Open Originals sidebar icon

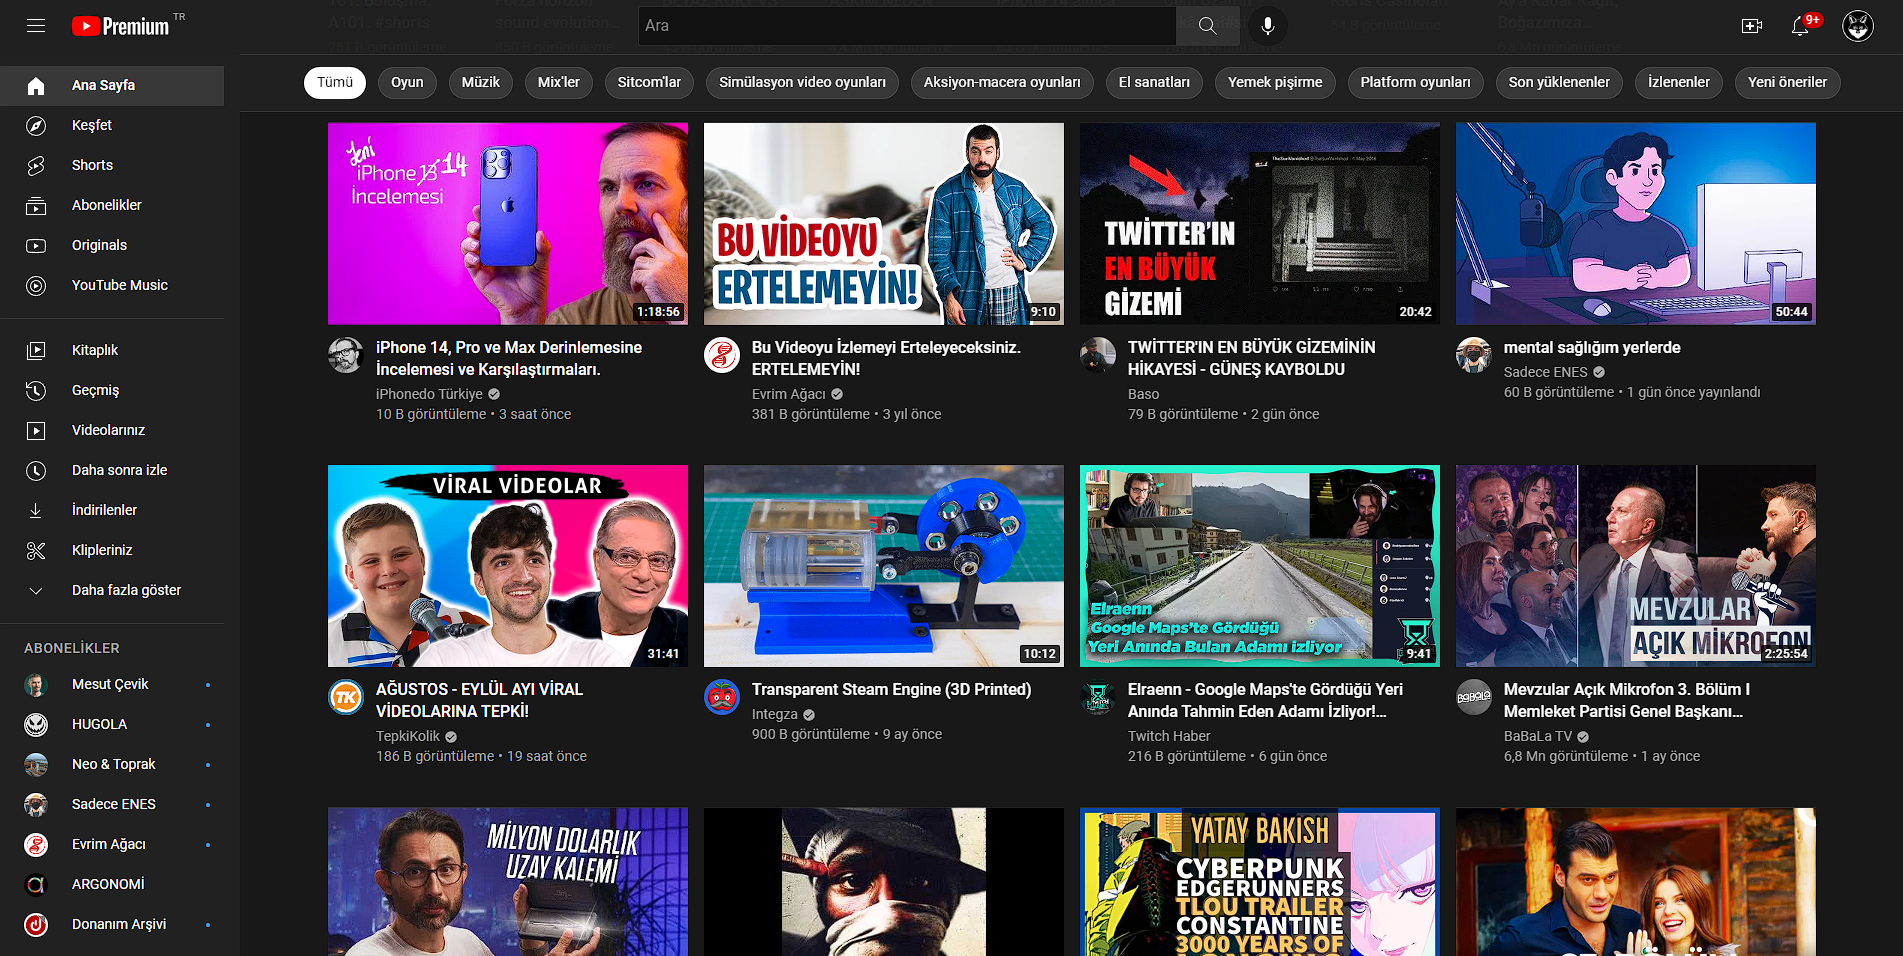pyautogui.click(x=36, y=246)
